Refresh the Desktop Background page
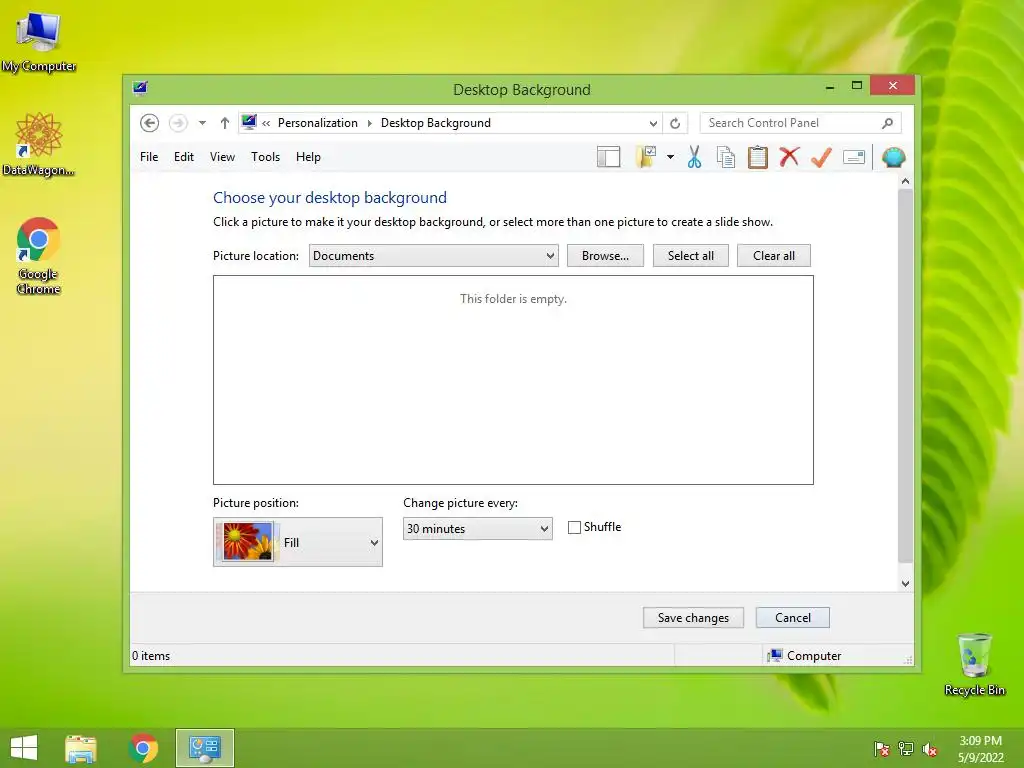The image size is (1024, 768). 675,123
